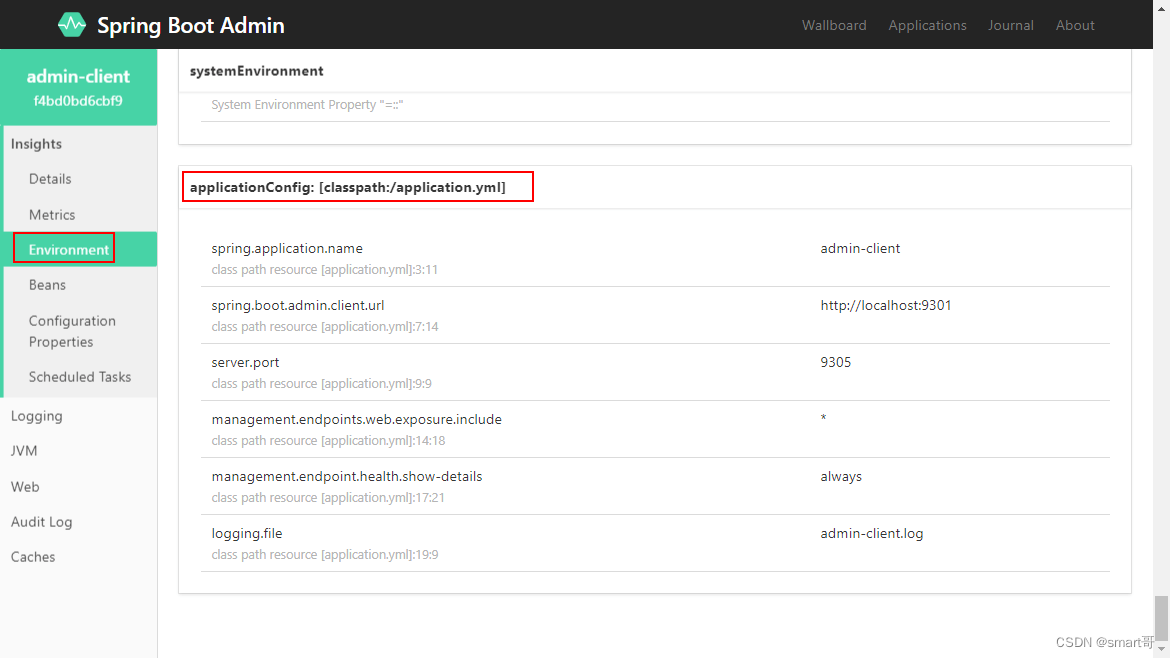The width and height of the screenshot is (1170, 658).
Task: Open Configuration Properties
Action: 72,331
